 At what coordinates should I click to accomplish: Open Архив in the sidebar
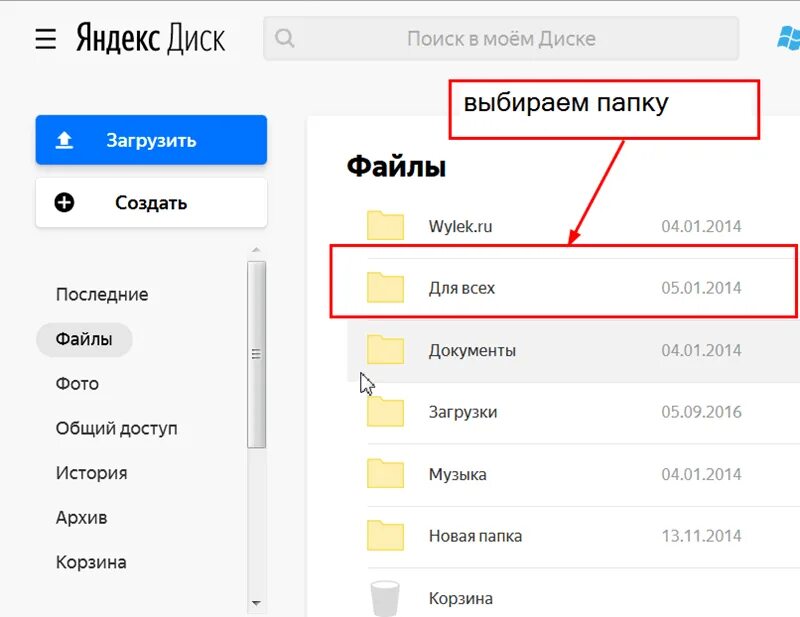pyautogui.click(x=82, y=517)
